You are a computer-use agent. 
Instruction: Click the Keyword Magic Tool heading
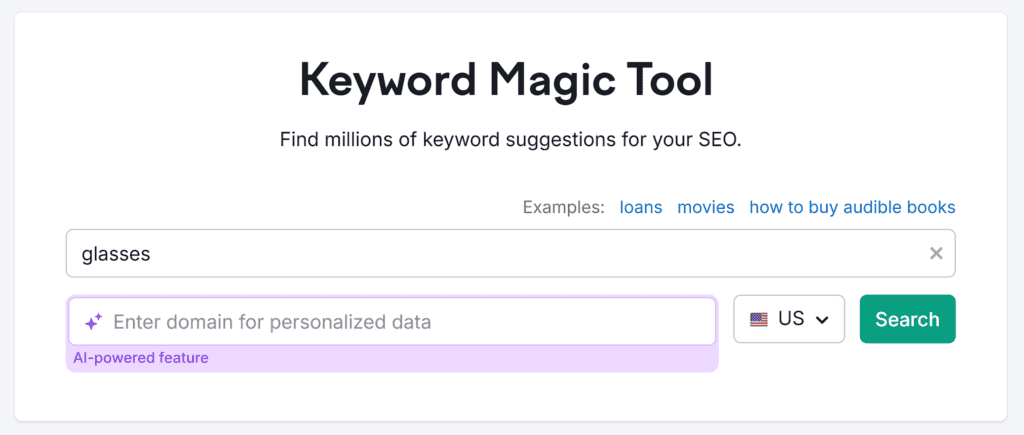[x=506, y=80]
